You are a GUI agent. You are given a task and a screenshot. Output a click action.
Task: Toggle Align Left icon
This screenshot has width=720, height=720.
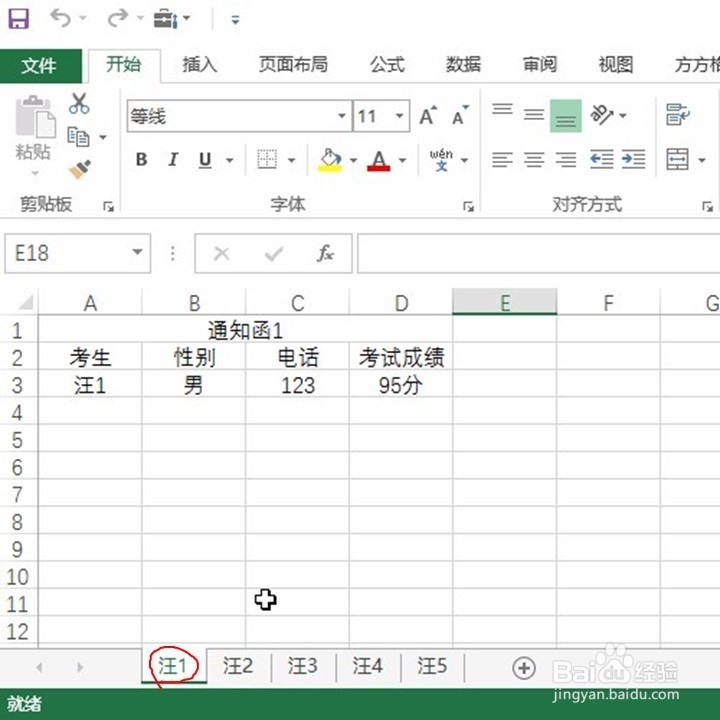[x=502, y=160]
